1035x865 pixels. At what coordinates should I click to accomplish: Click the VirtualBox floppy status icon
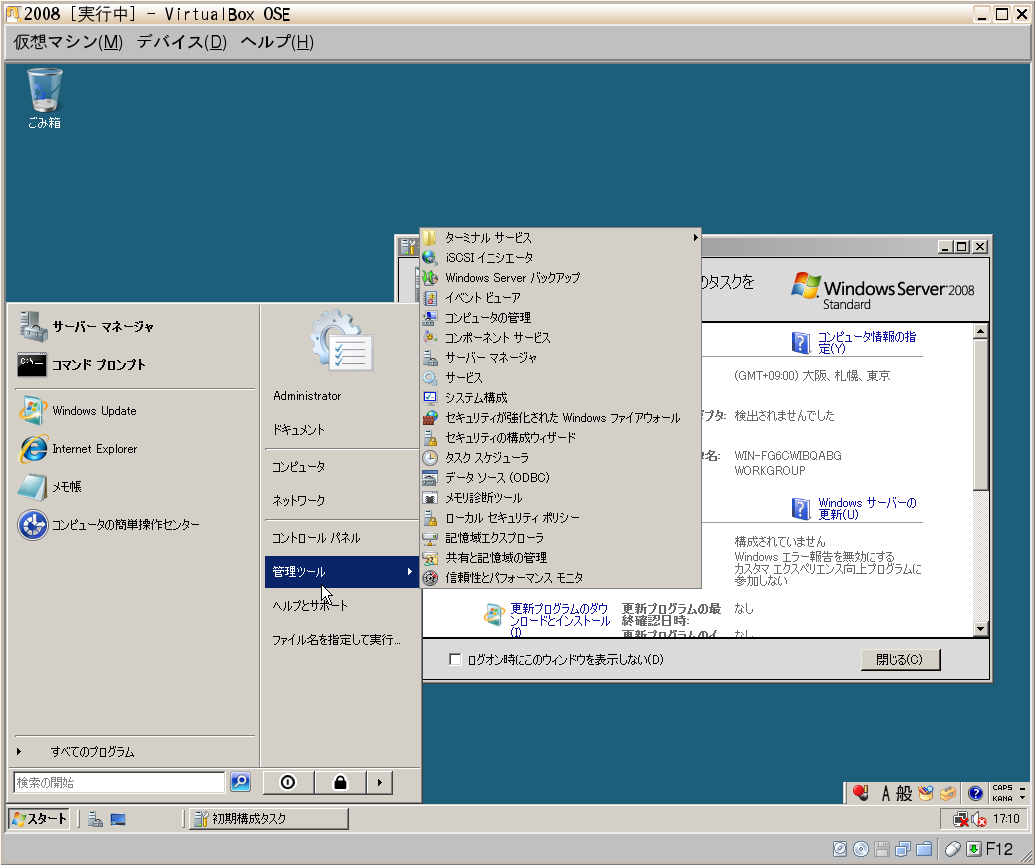882,849
